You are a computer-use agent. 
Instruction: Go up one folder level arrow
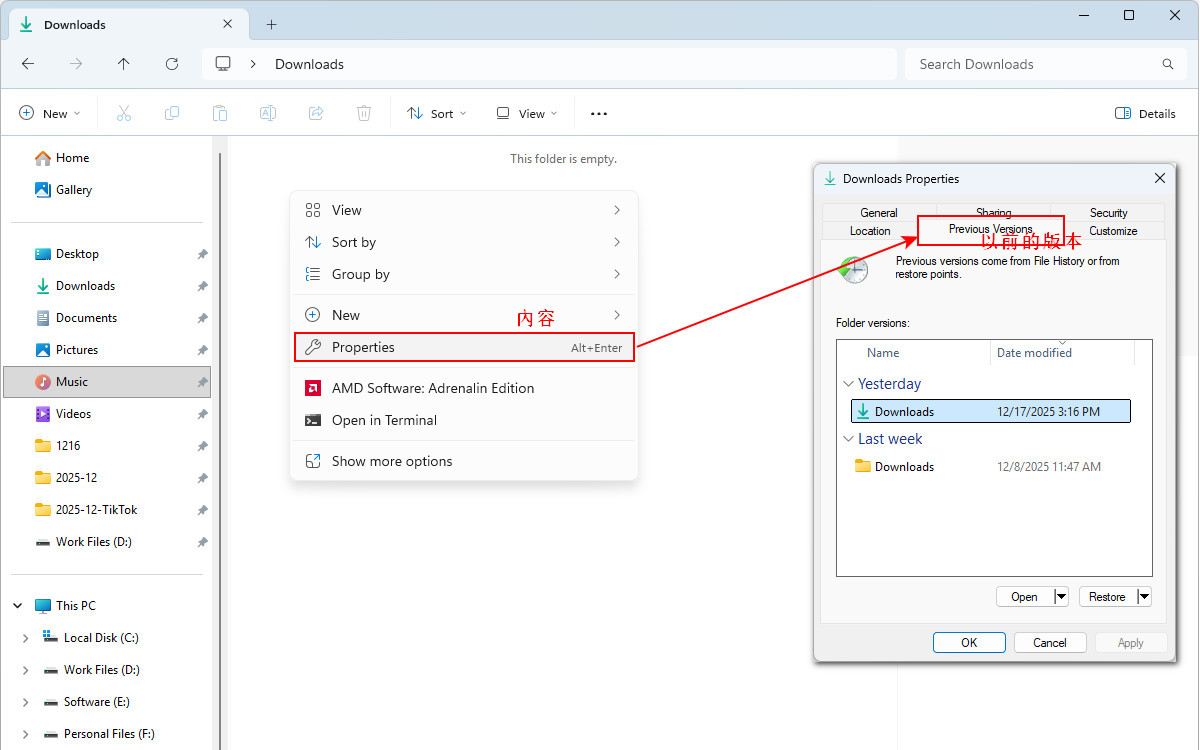tap(124, 64)
